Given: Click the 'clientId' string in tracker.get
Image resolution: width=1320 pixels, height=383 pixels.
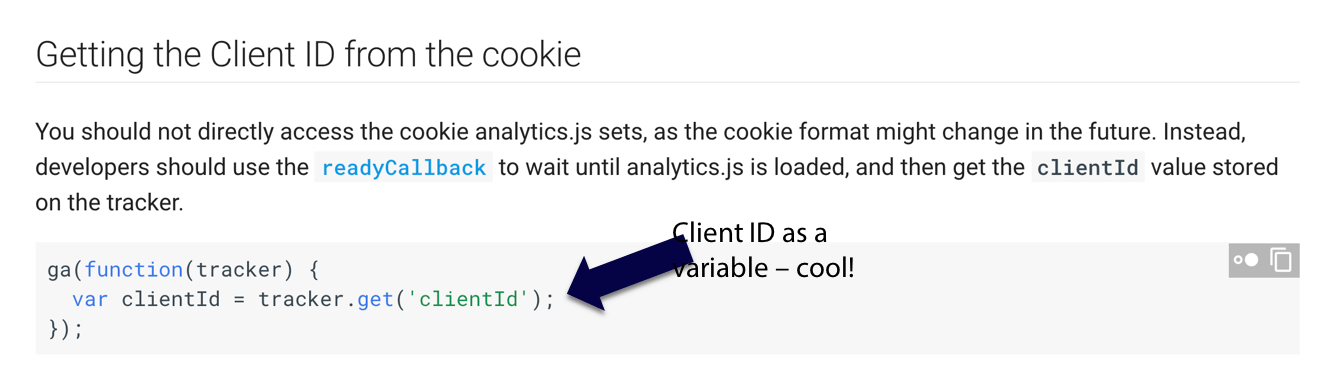Looking at the screenshot, I should point(468,299).
